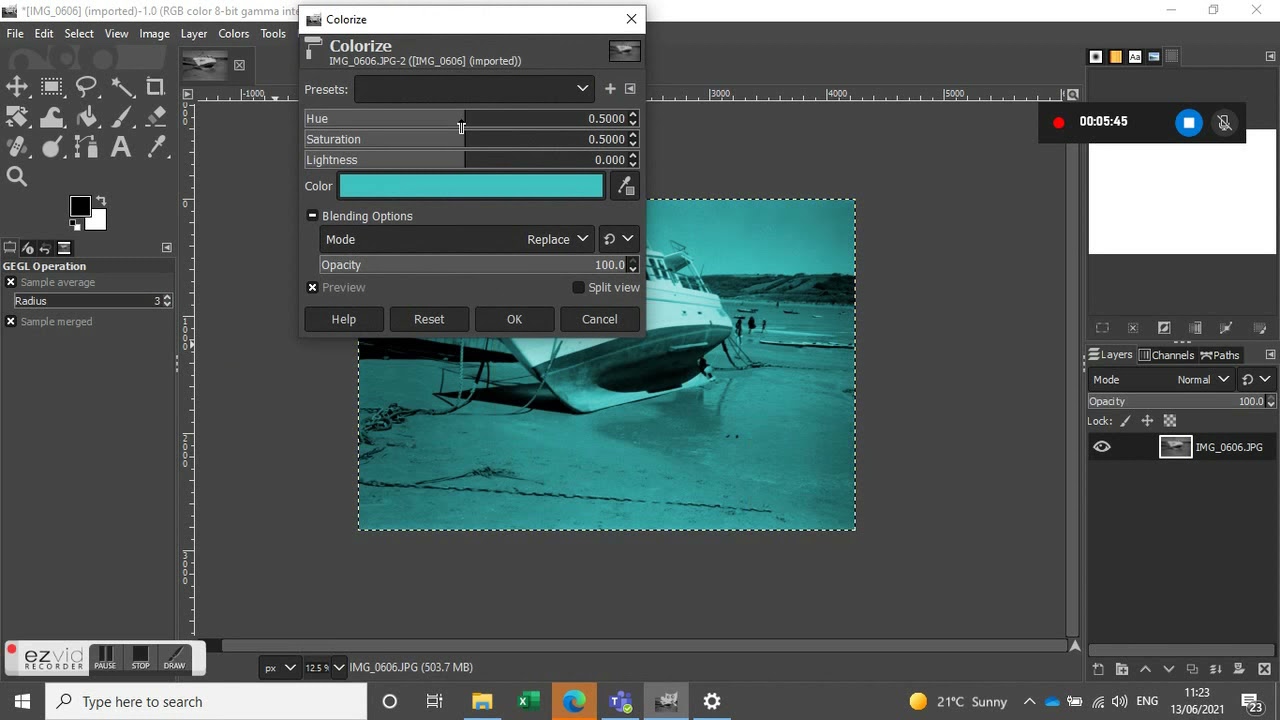Click the OK button in Colorize

coord(514,319)
